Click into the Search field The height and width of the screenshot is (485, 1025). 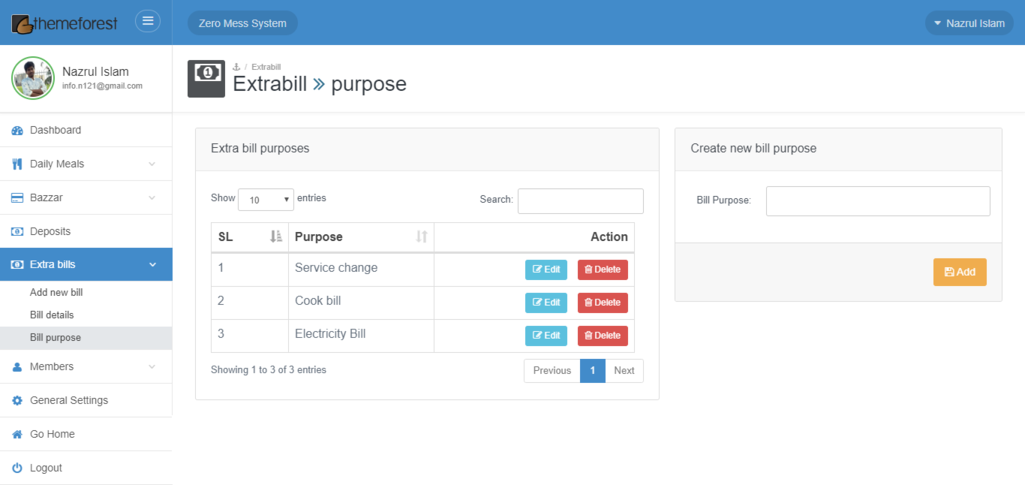[580, 200]
